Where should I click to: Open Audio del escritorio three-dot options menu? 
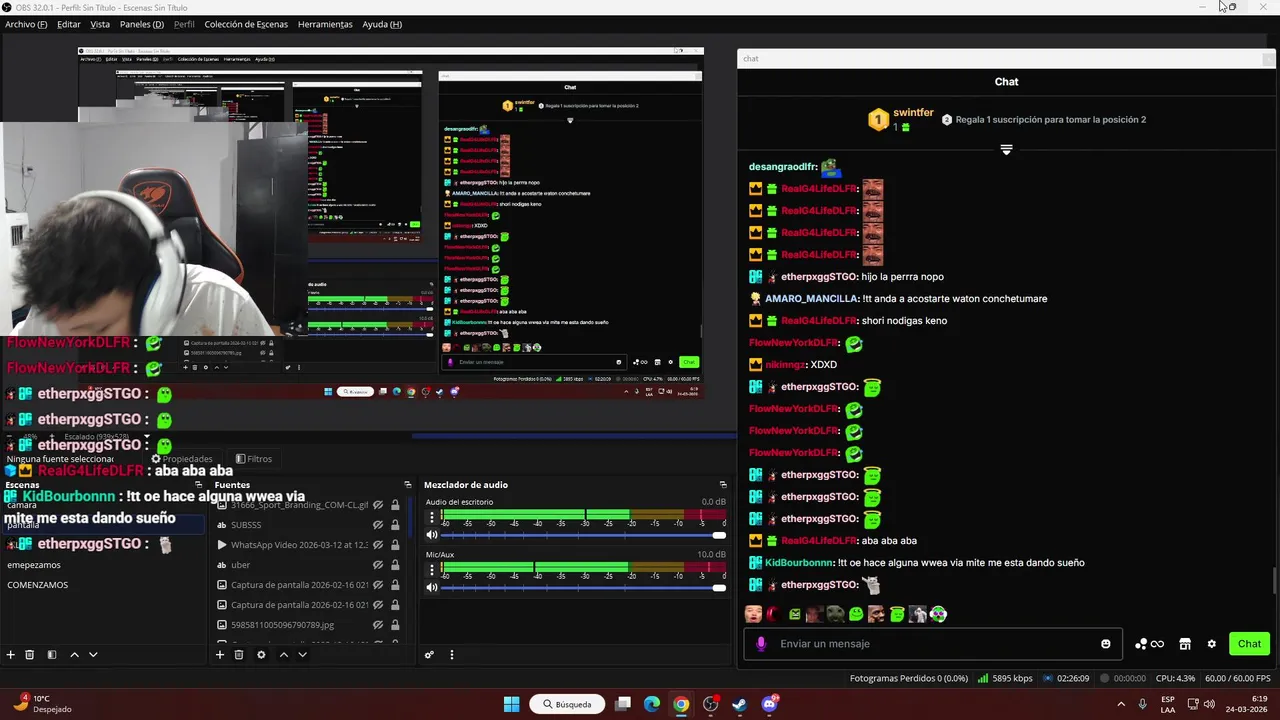click(x=432, y=517)
